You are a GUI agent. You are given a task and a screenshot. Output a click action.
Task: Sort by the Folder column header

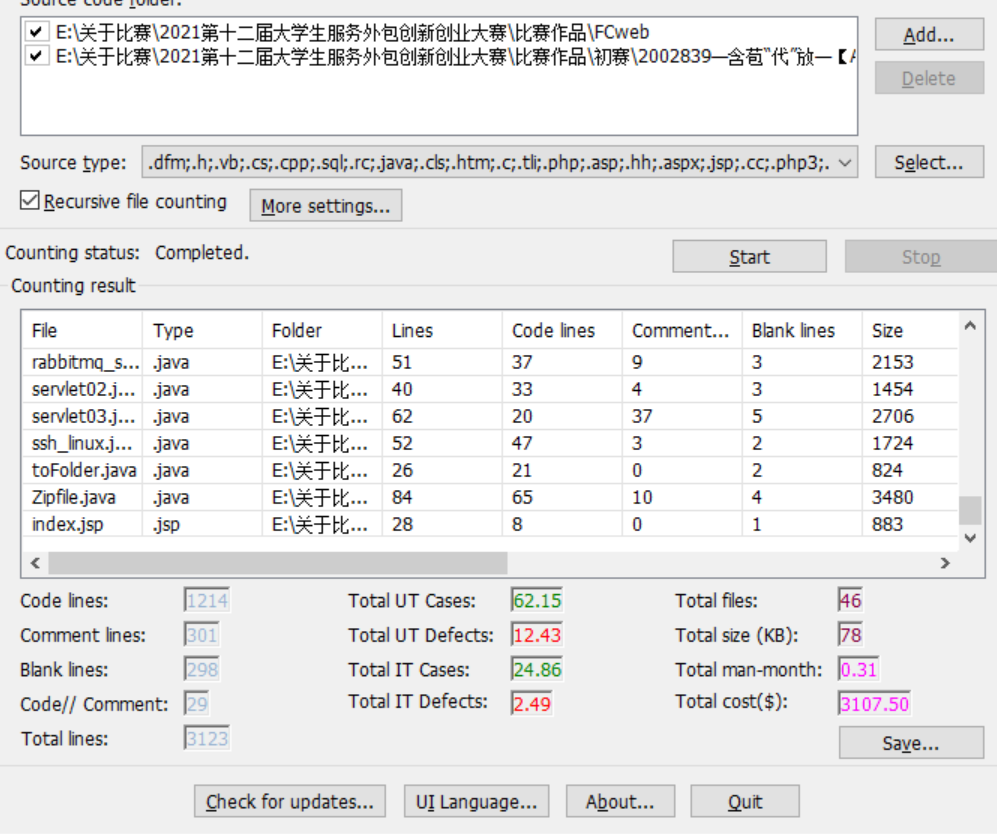322,330
